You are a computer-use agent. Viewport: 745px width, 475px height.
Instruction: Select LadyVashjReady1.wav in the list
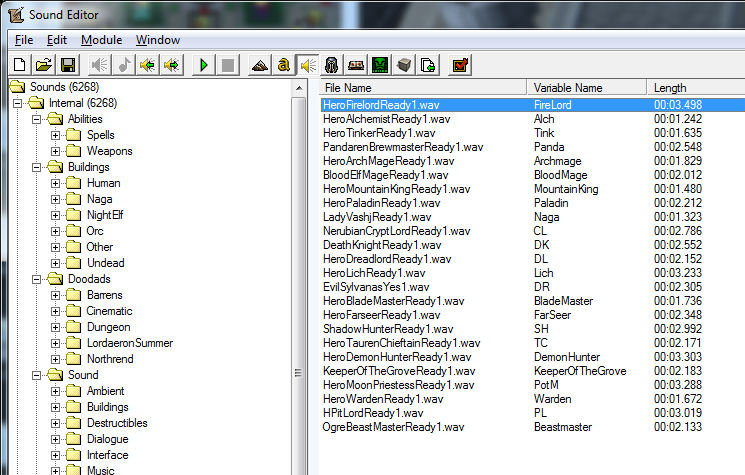coord(377,217)
